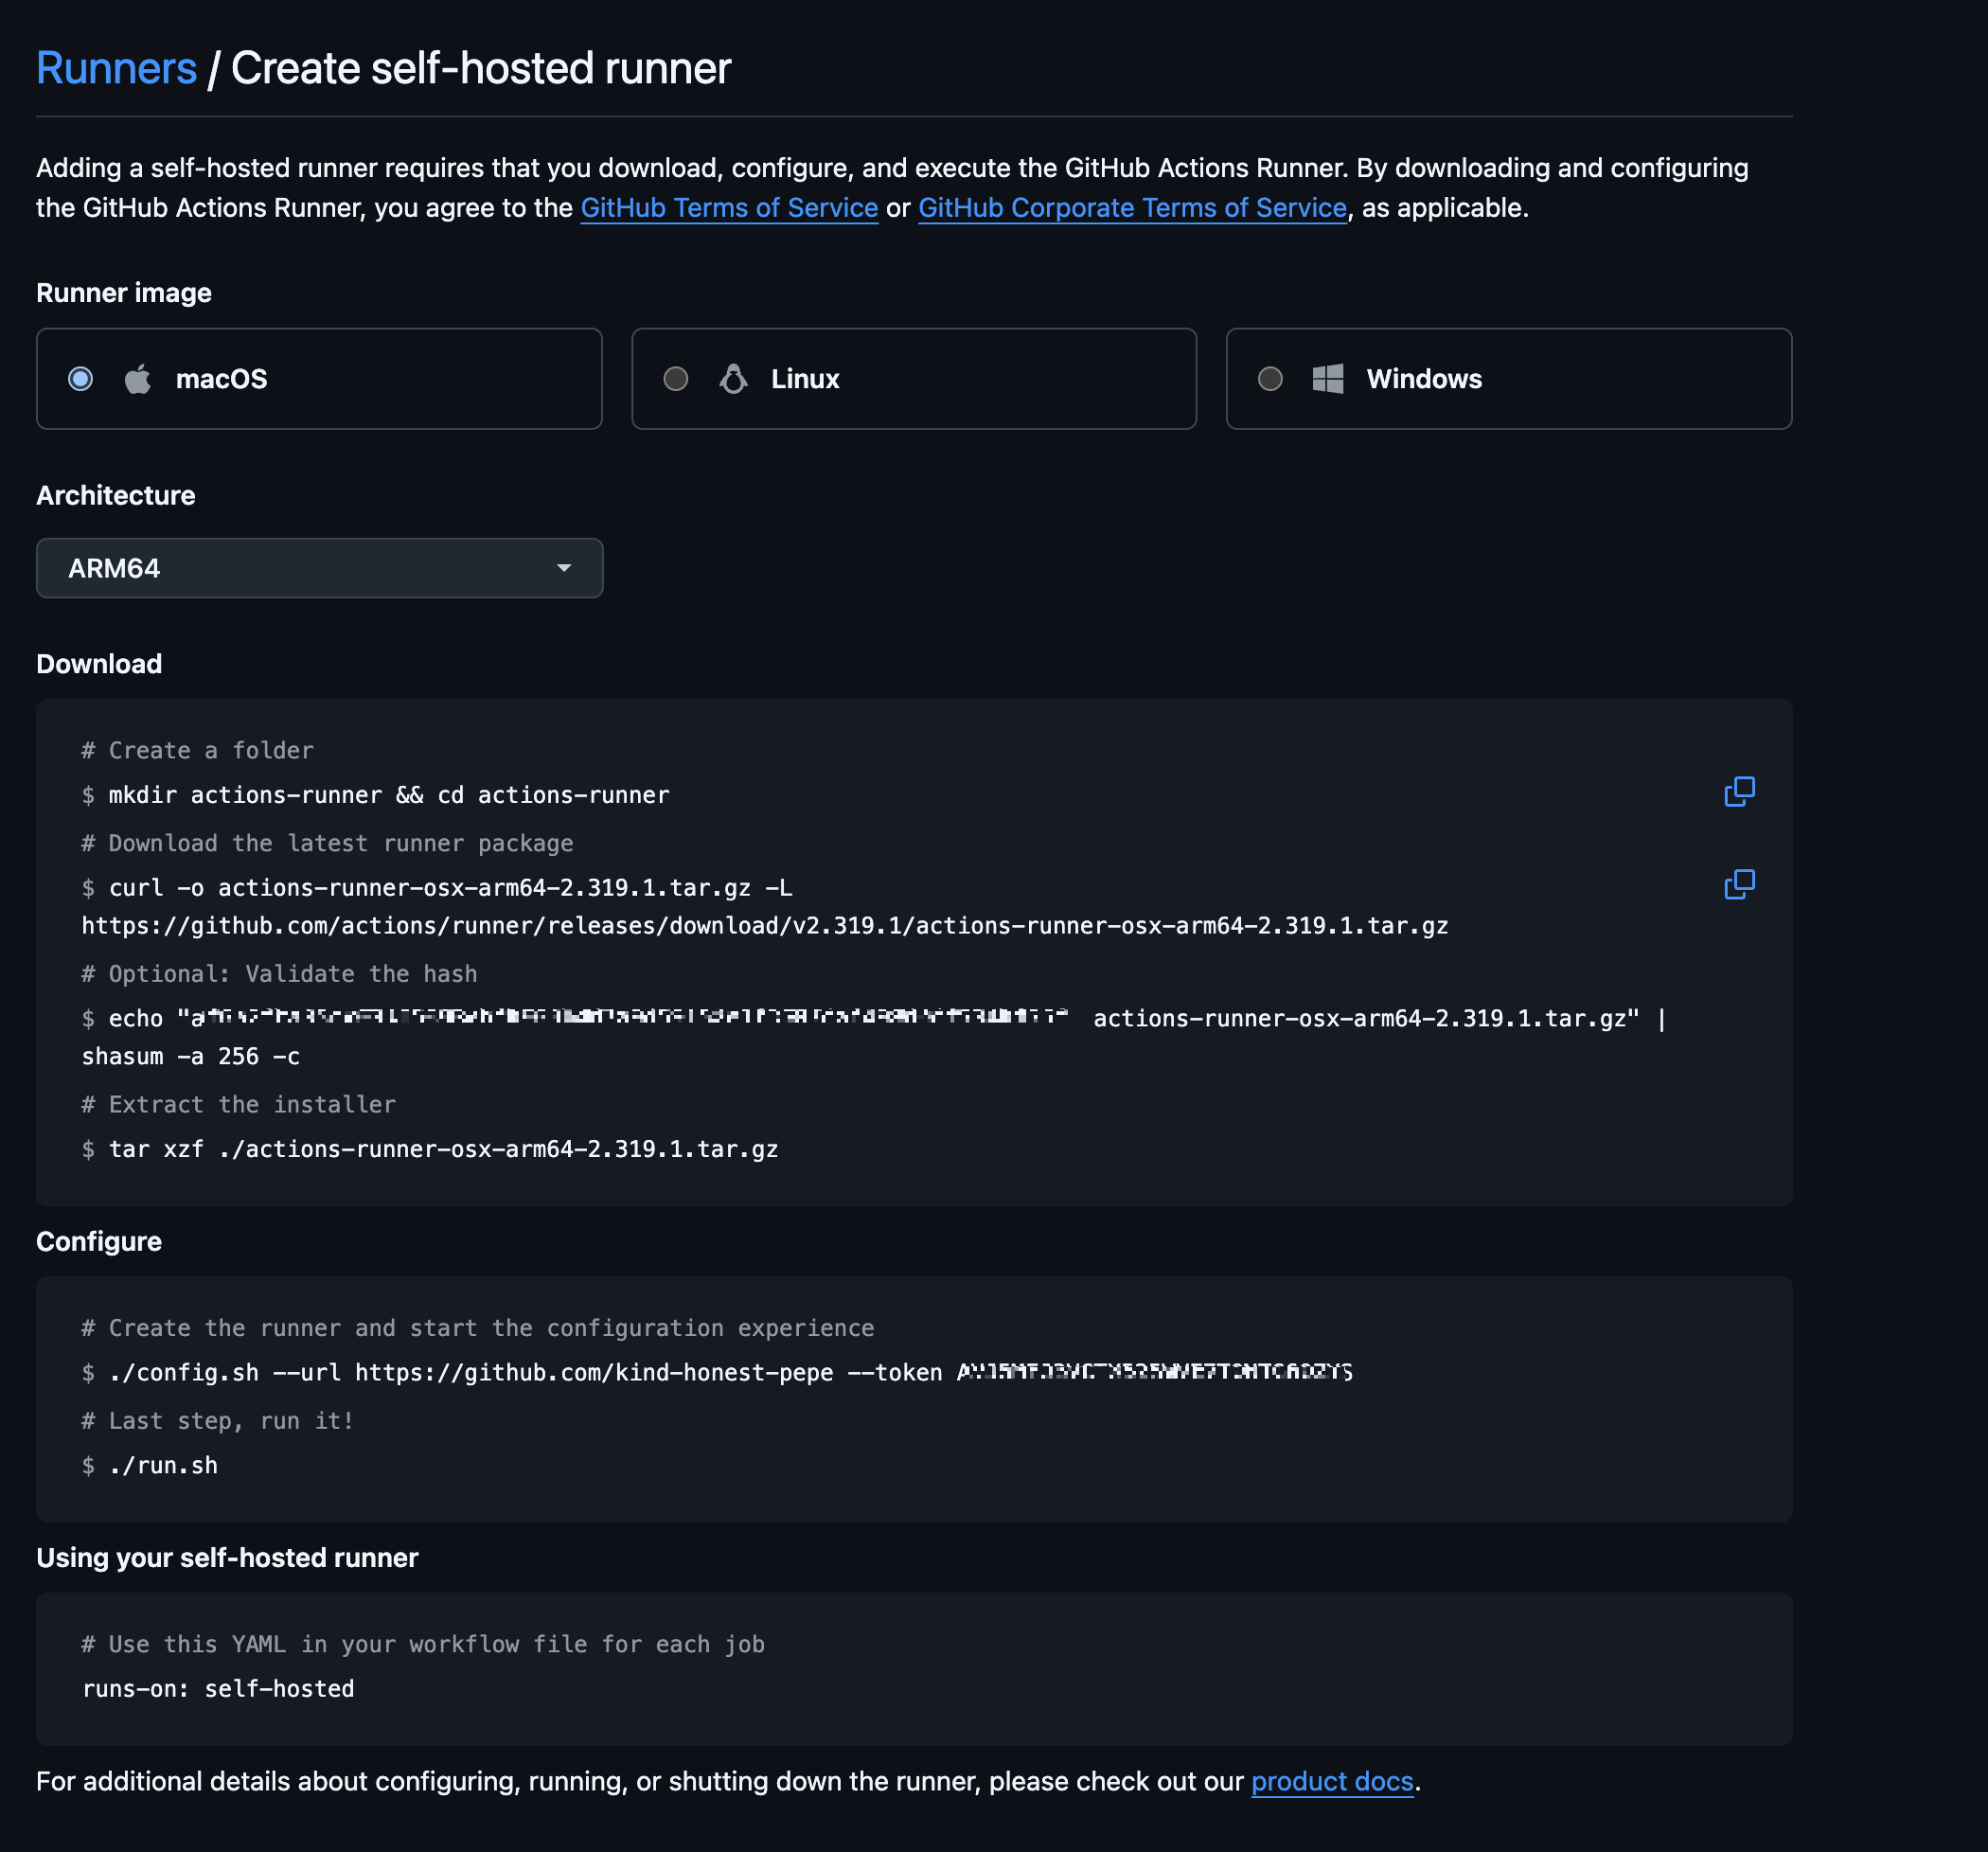Click the runs-on: self-hosted YAML line
Screen dimensions: 1988x1852
[x=218, y=1689]
